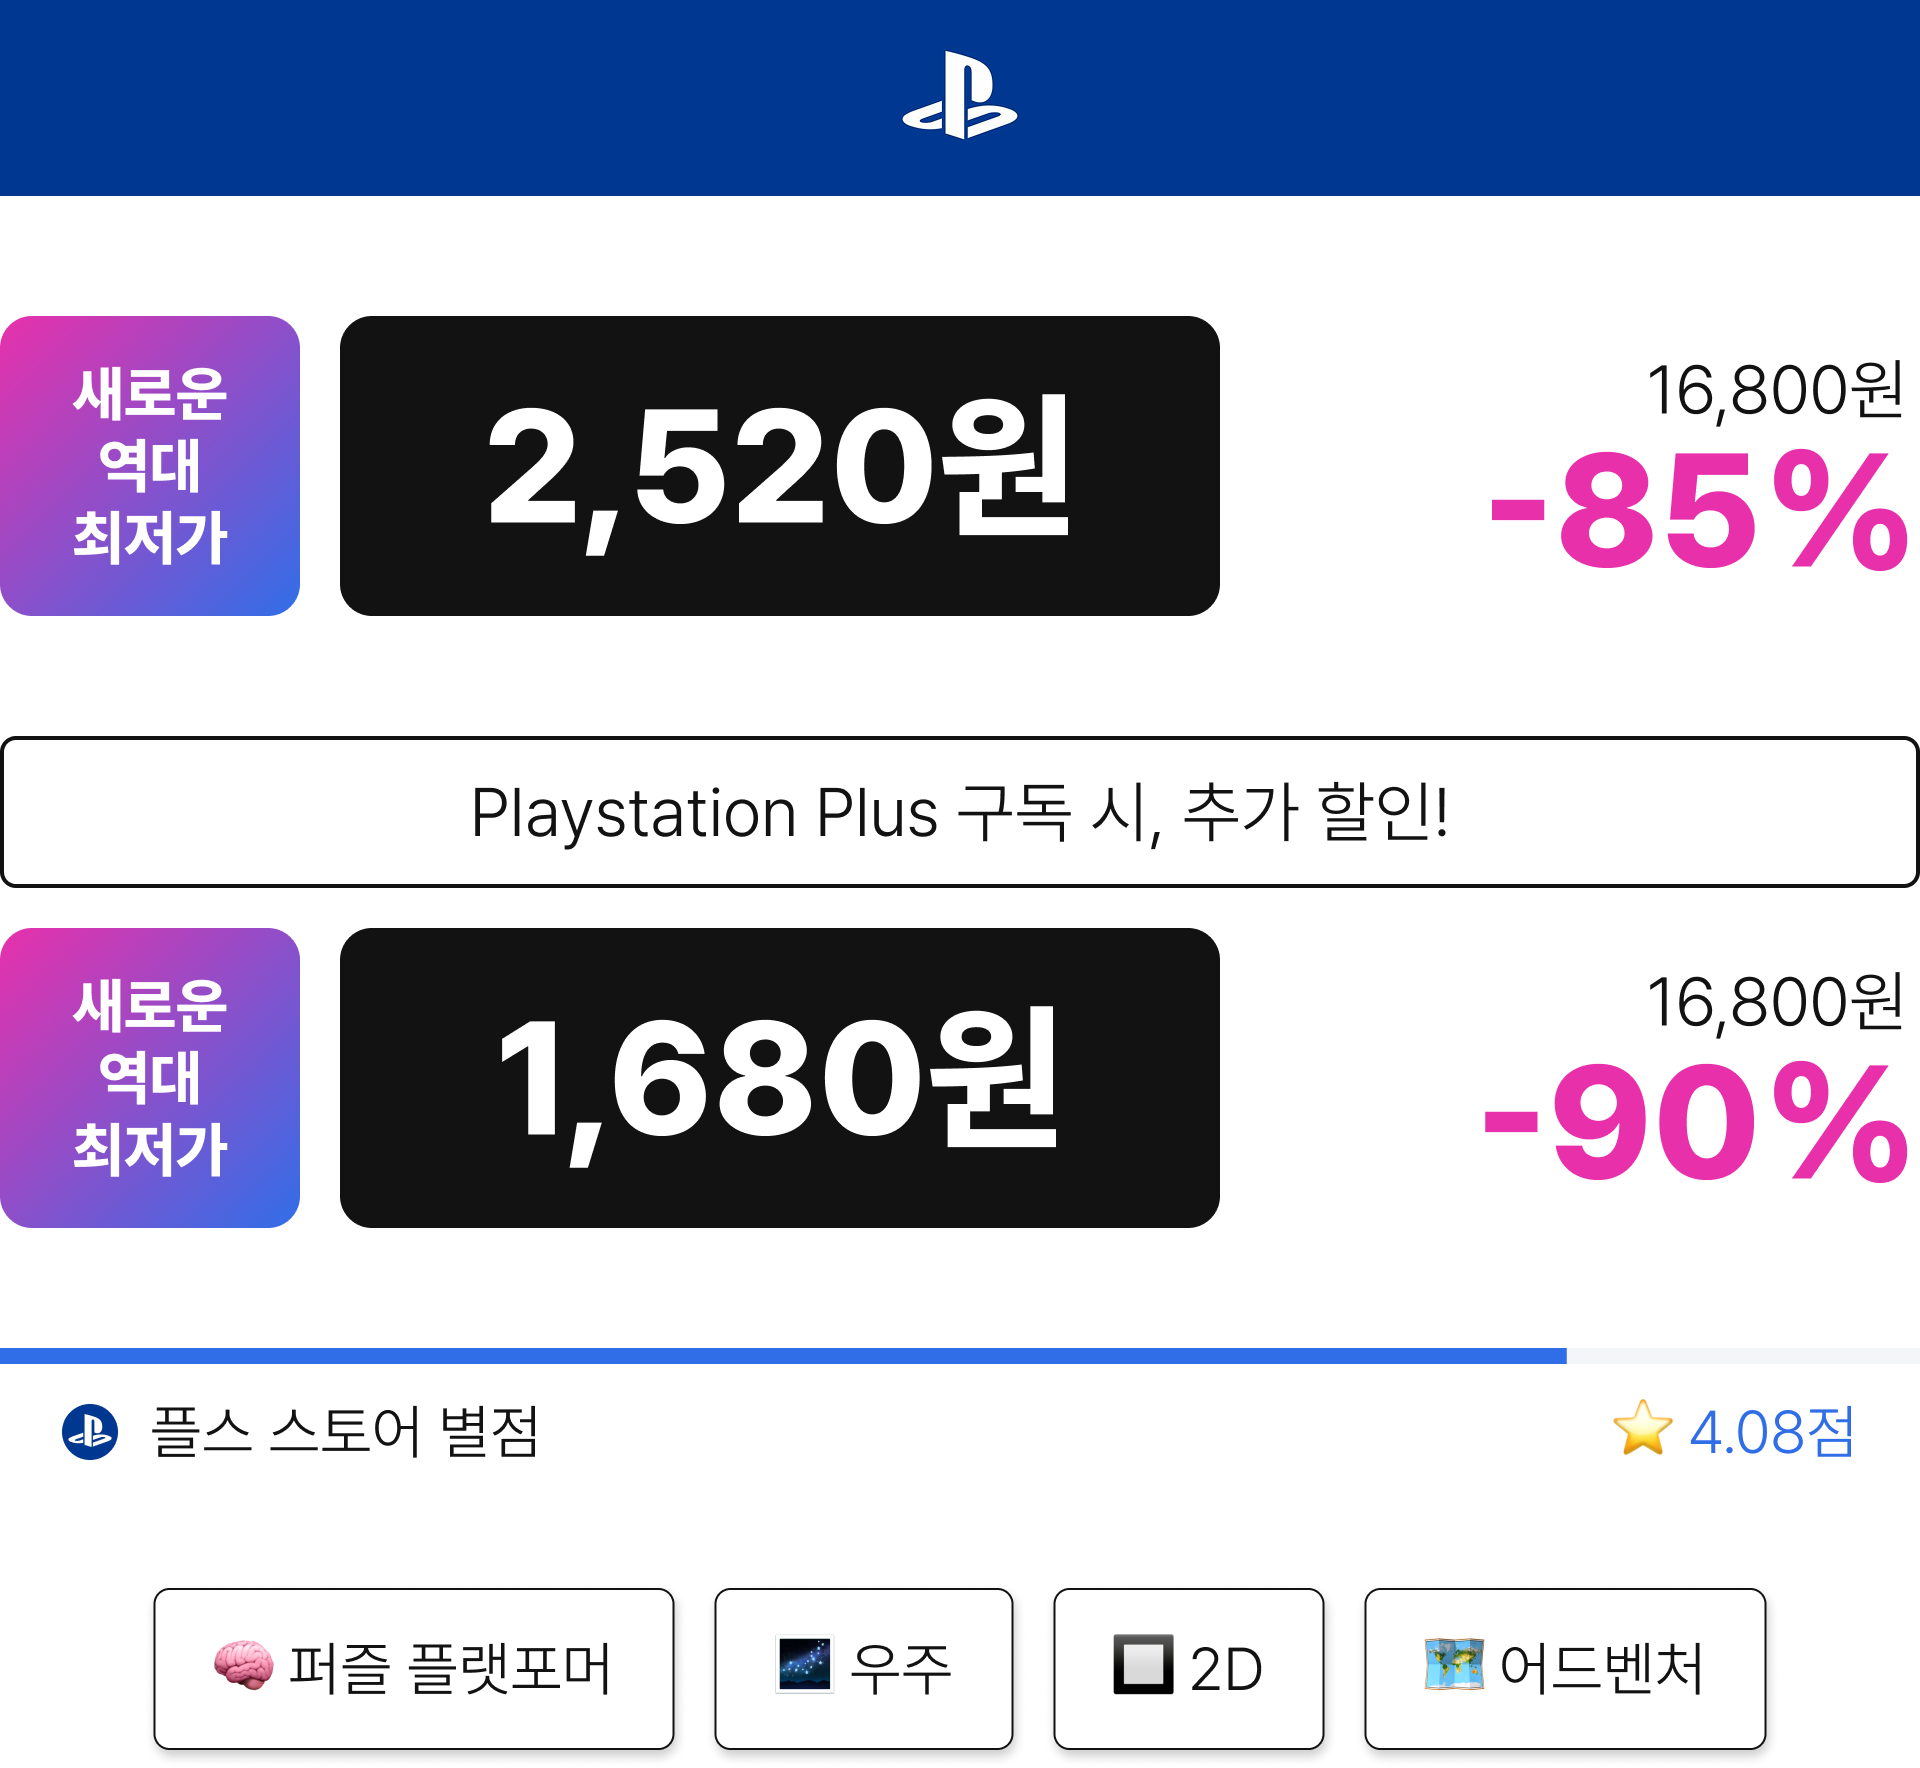The image size is (1920, 1768).
Task: Click the square icon on 2D tag
Action: pos(1144,1665)
